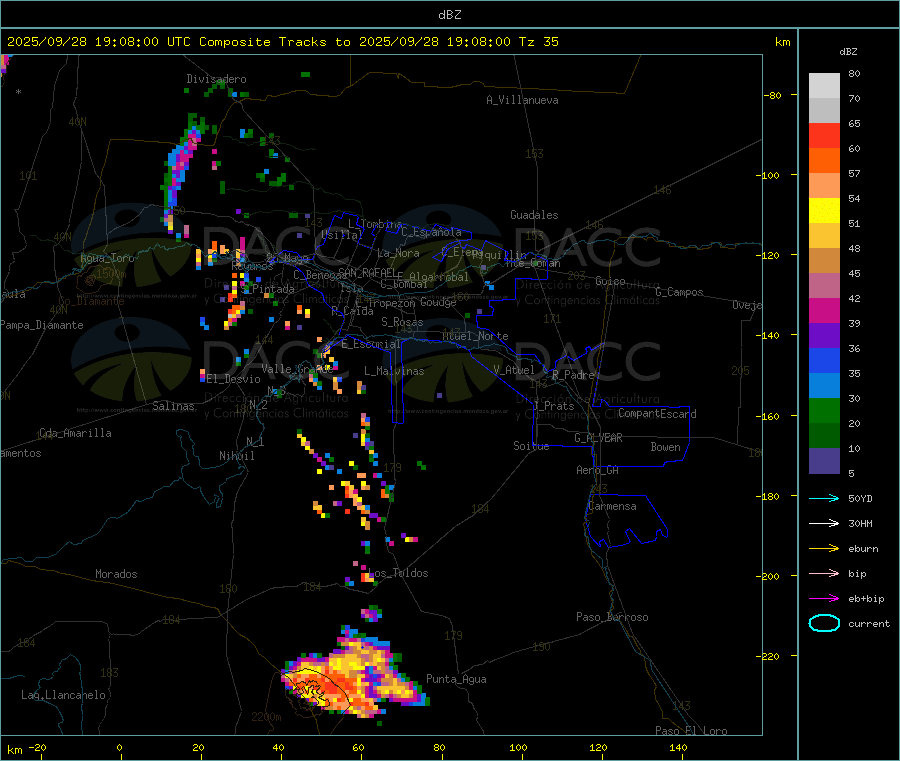Click the Salinas map label

(x=173, y=406)
